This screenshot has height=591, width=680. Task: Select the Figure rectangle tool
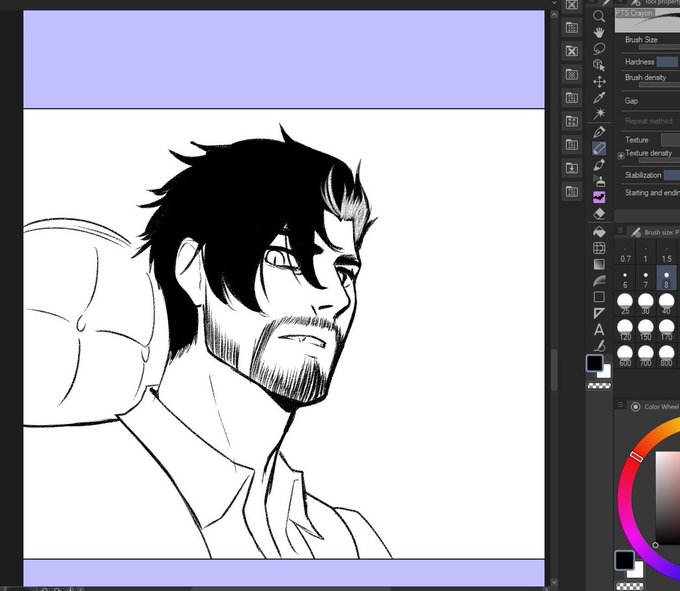599,297
